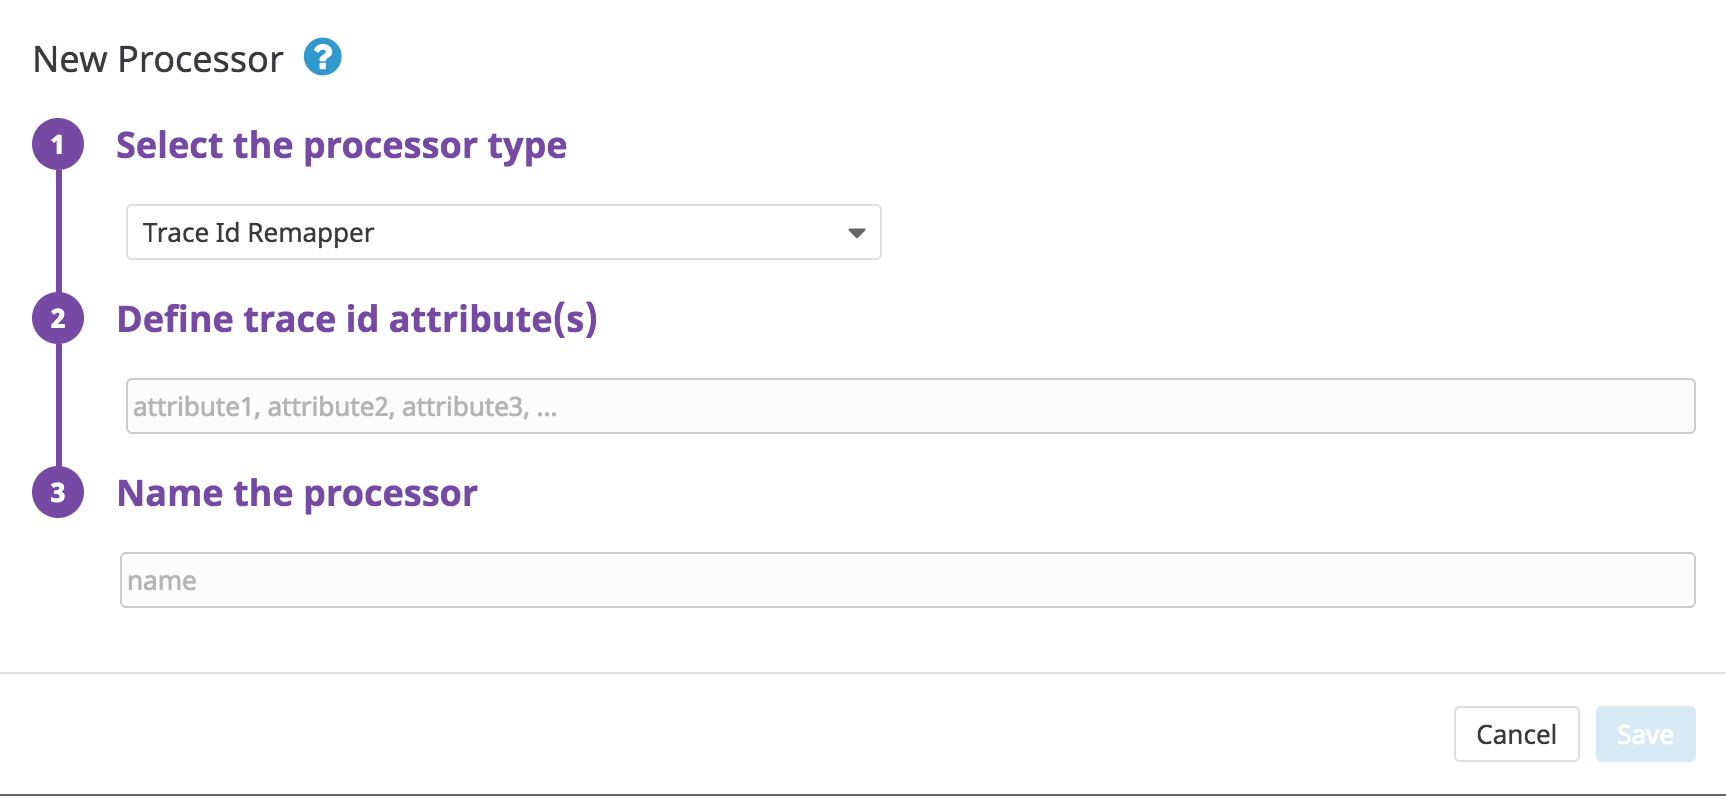Click the purple line connecting steps 1 and 2

pos(59,232)
